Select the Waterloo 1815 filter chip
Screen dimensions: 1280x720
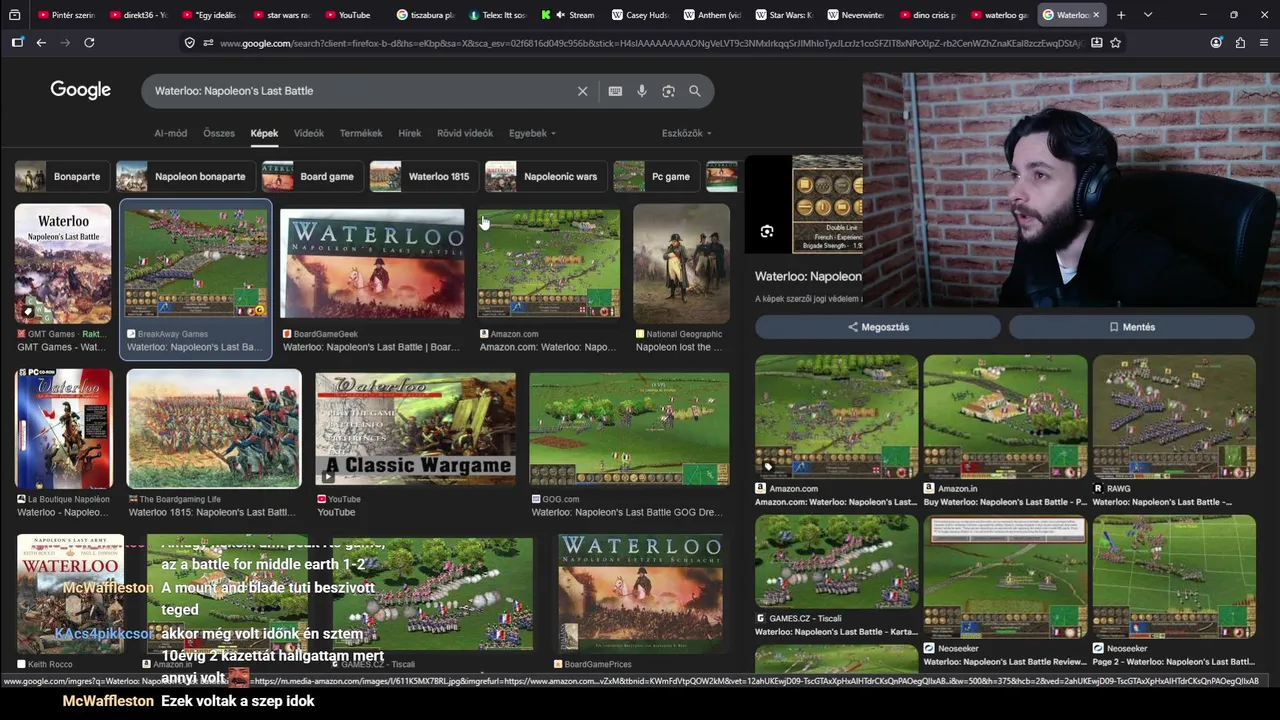[x=423, y=176]
